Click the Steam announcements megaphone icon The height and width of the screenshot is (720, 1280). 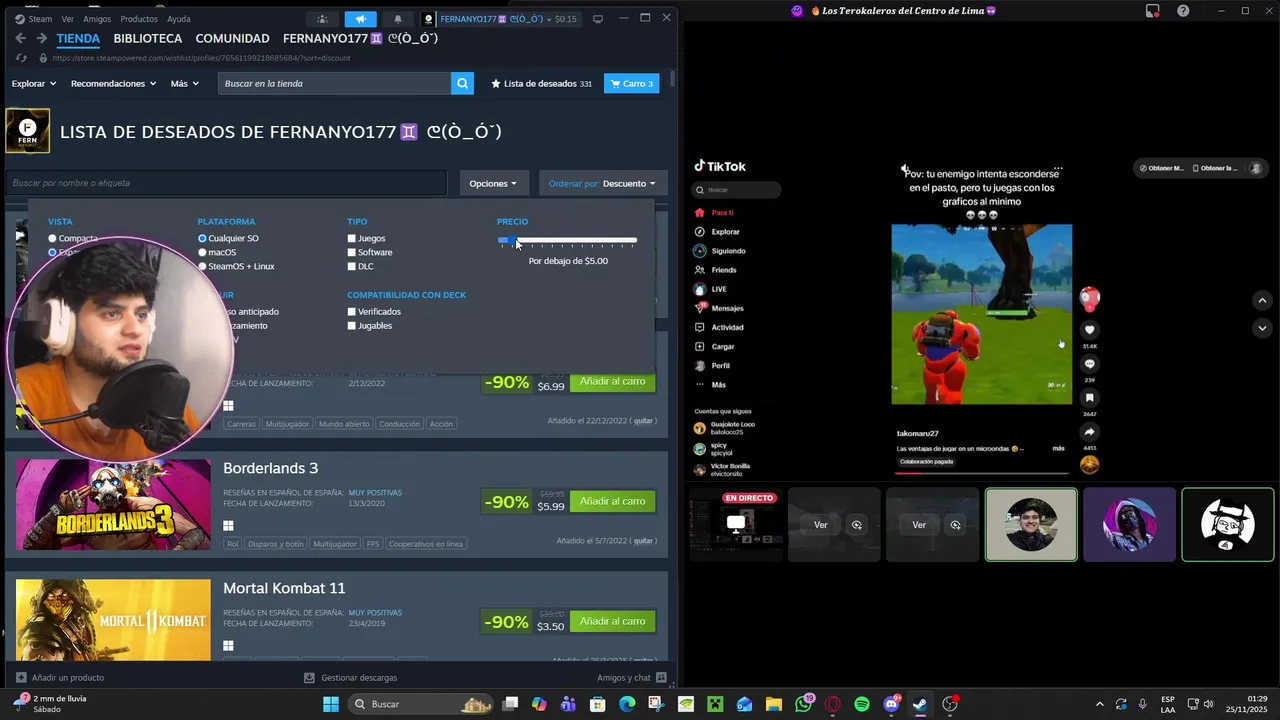click(360, 19)
